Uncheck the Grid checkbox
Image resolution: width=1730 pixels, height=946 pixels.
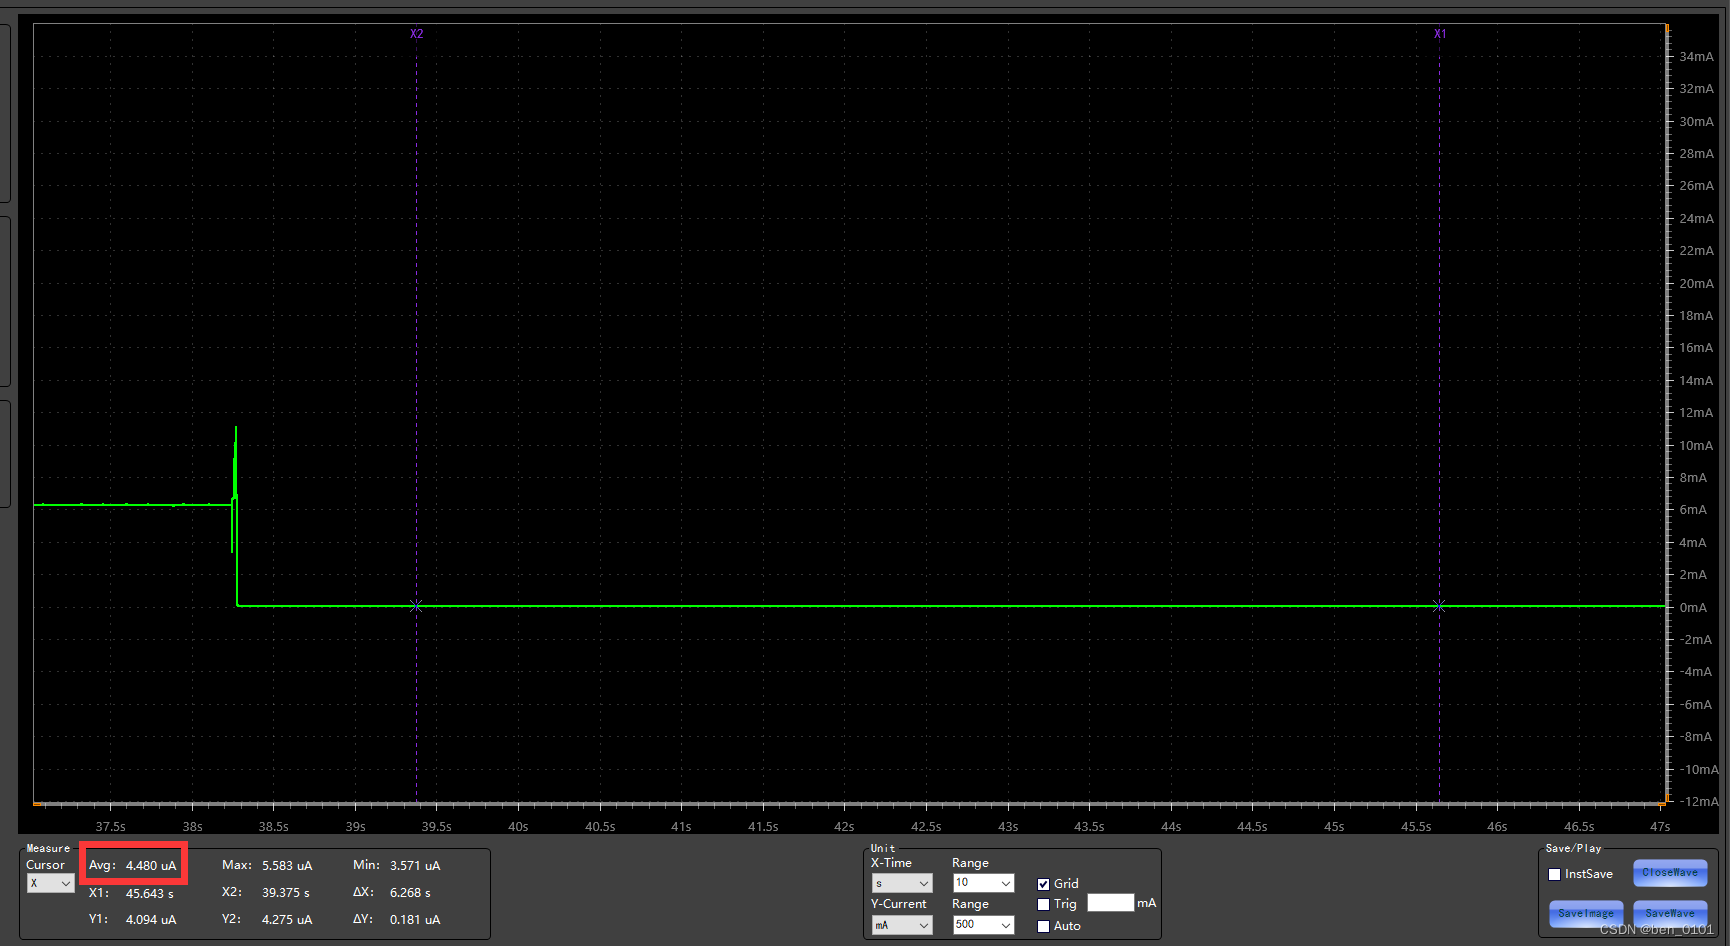(1044, 884)
